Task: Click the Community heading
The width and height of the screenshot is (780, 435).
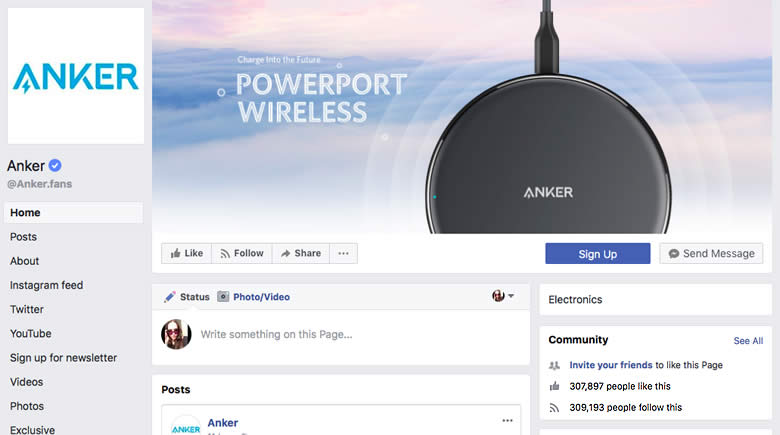Action: 578,340
